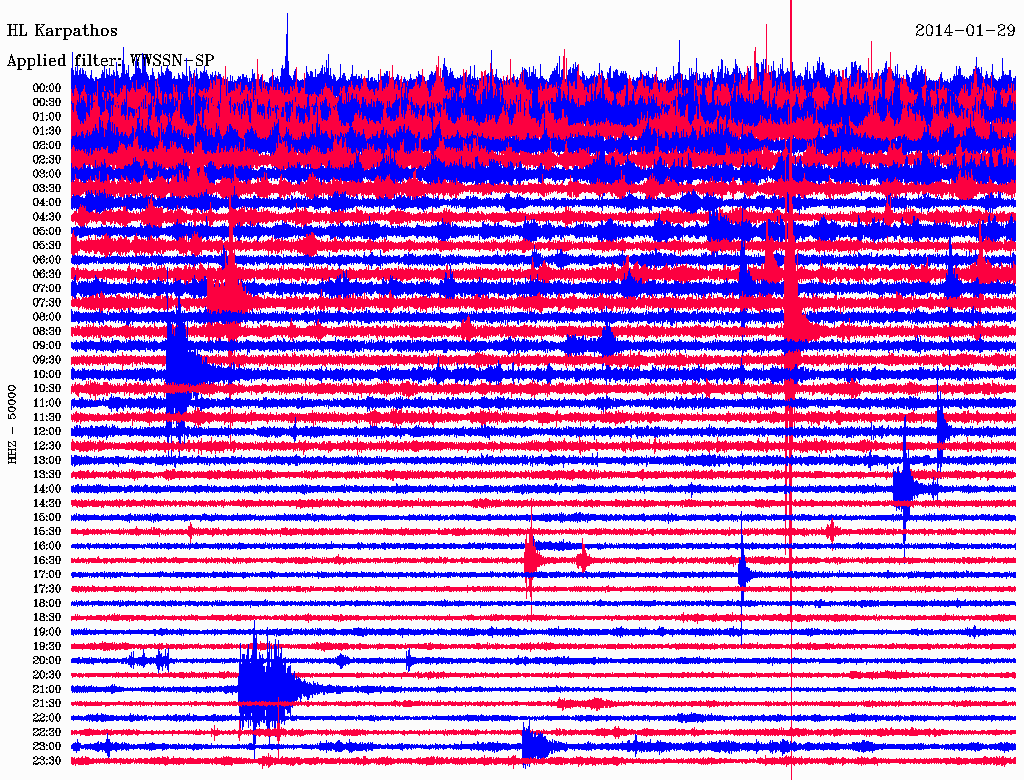Click the 23:30 time label
The width and height of the screenshot is (1024, 780).
coord(47,760)
